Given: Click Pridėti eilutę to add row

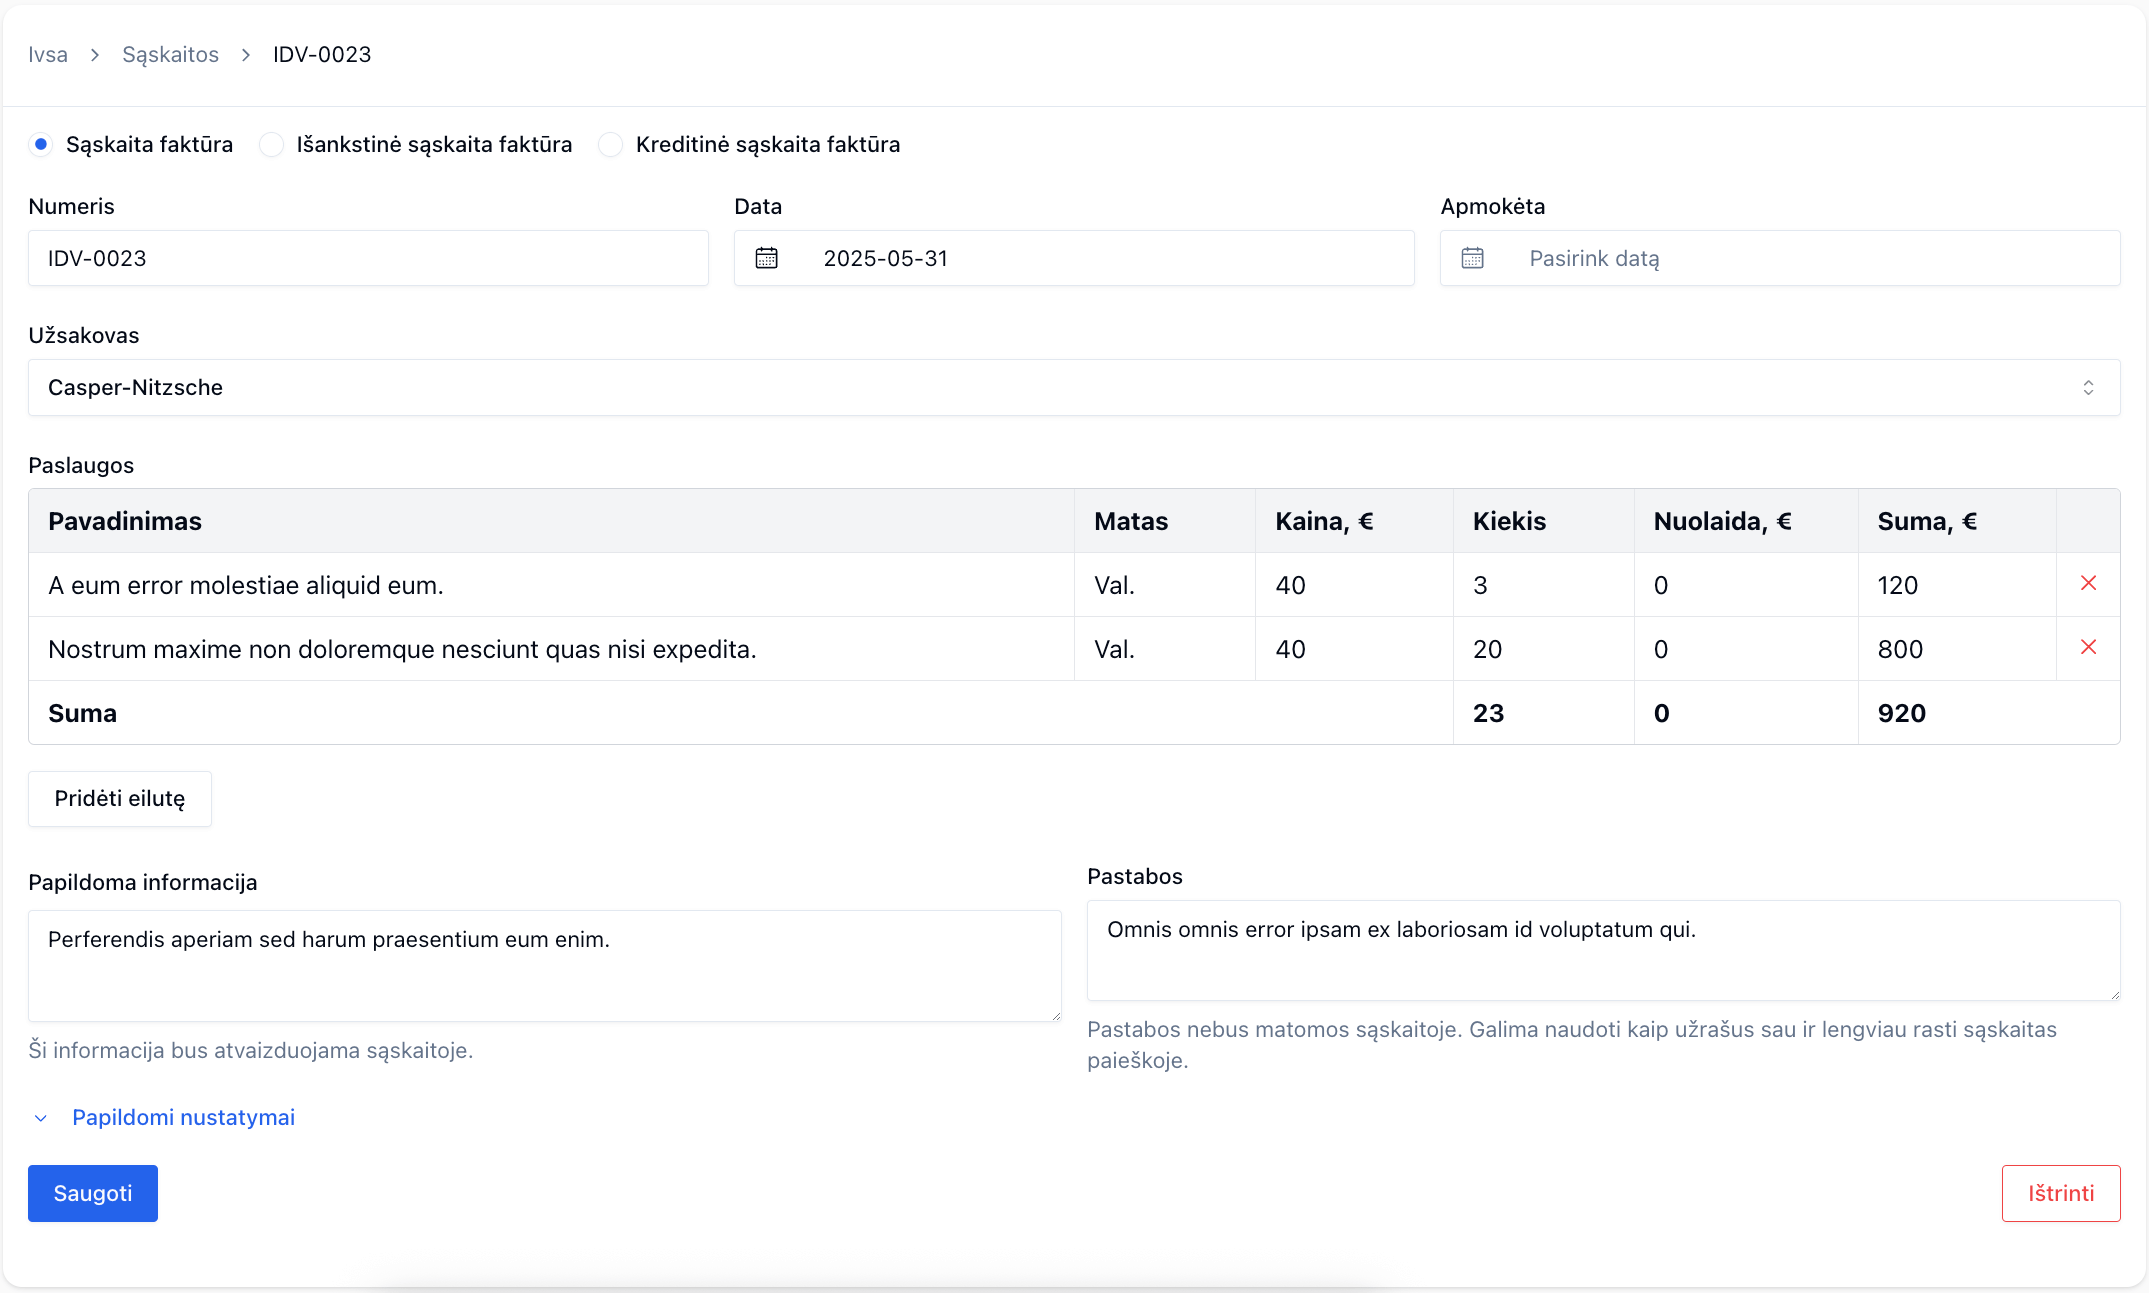Looking at the screenshot, I should pos(120,799).
